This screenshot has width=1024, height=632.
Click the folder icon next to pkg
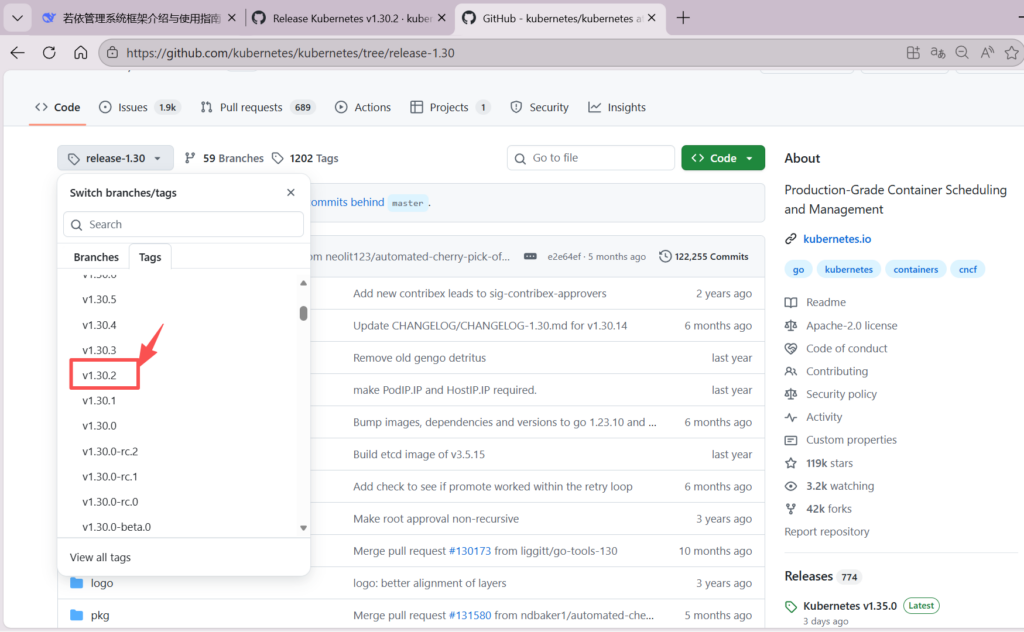(x=77, y=615)
